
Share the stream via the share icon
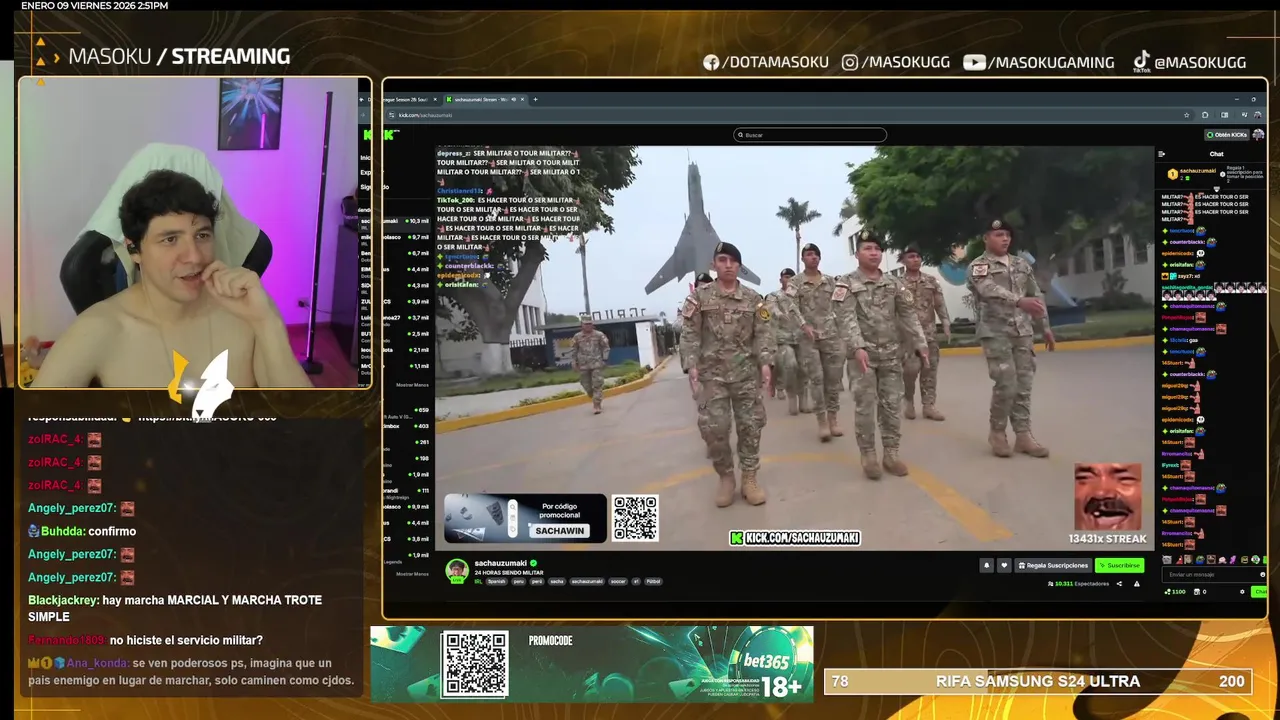1119,584
